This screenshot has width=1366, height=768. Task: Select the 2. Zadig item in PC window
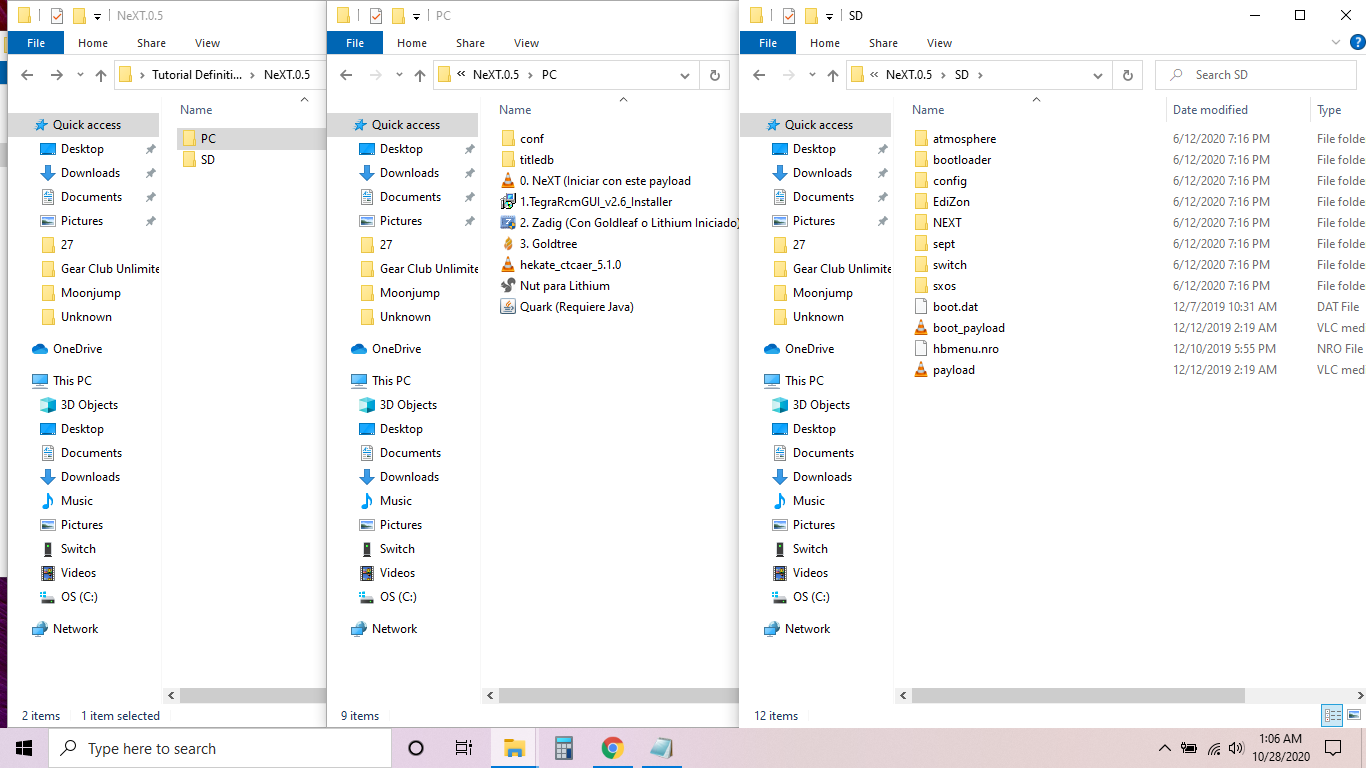(619, 223)
